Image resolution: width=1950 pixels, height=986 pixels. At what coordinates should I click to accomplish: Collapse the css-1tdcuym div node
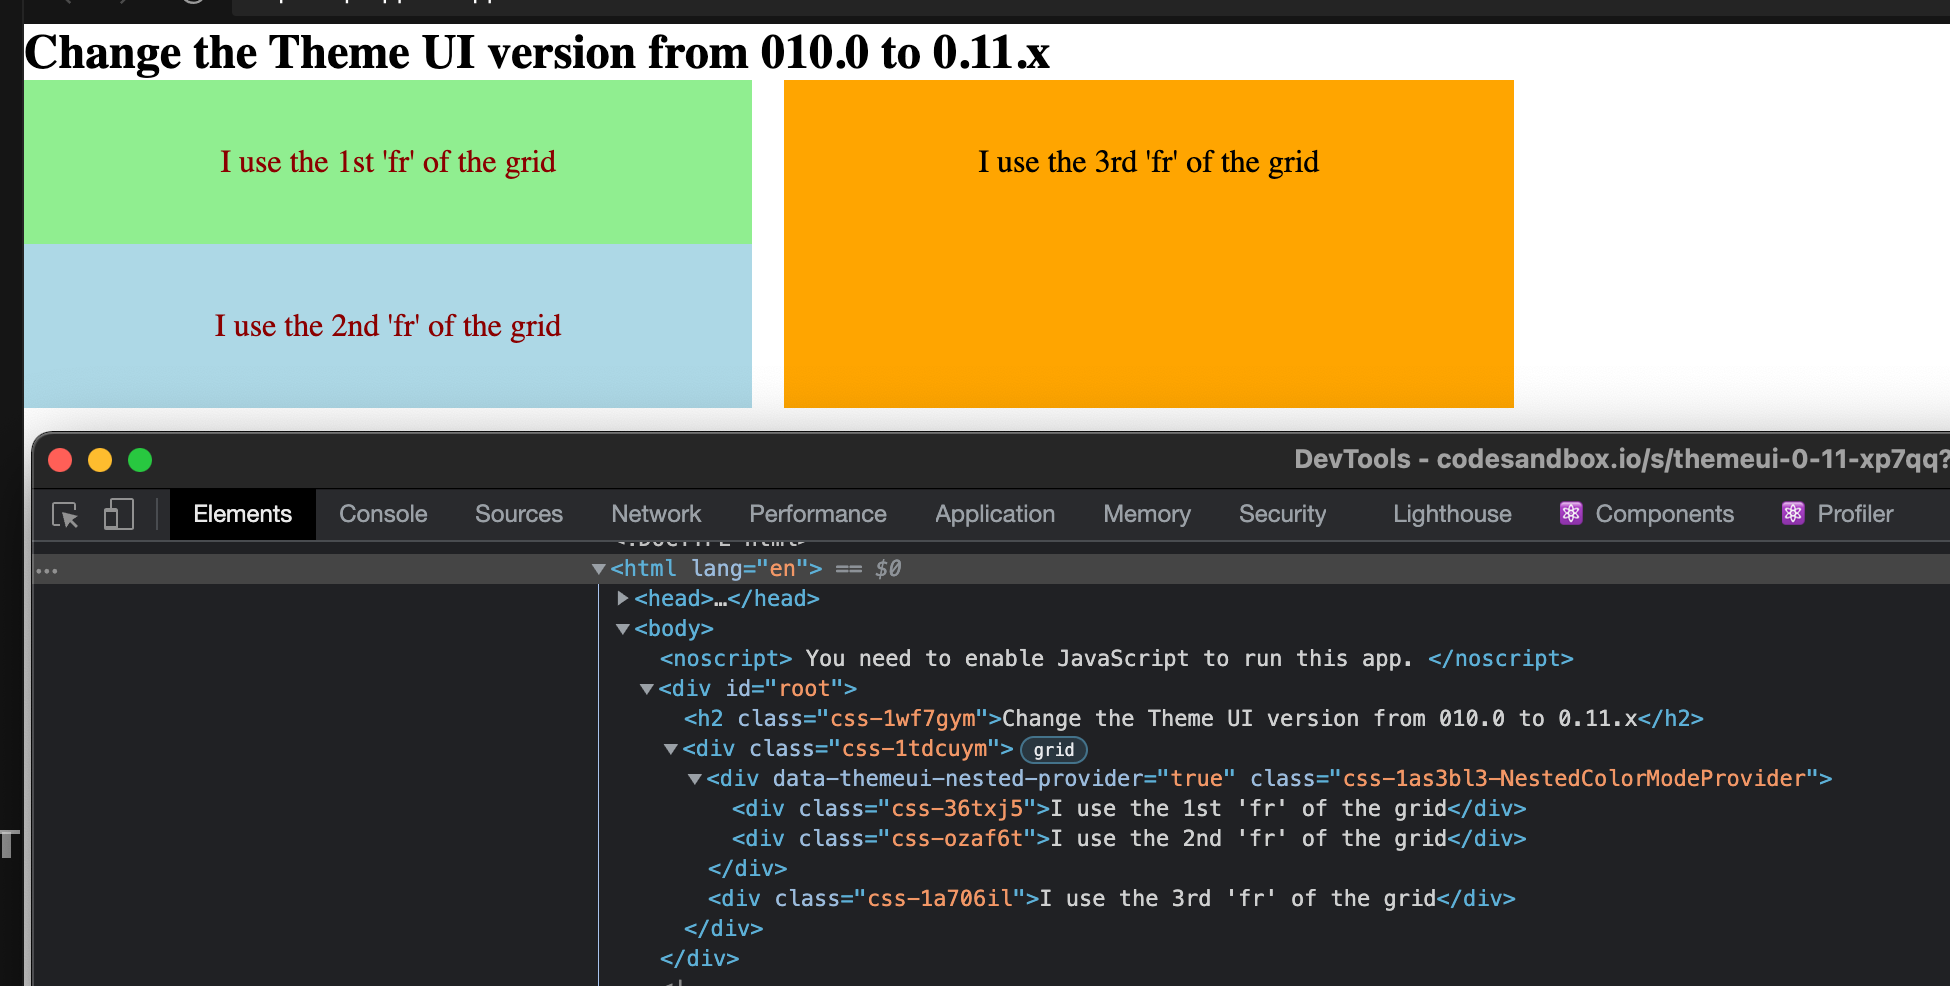coord(671,749)
